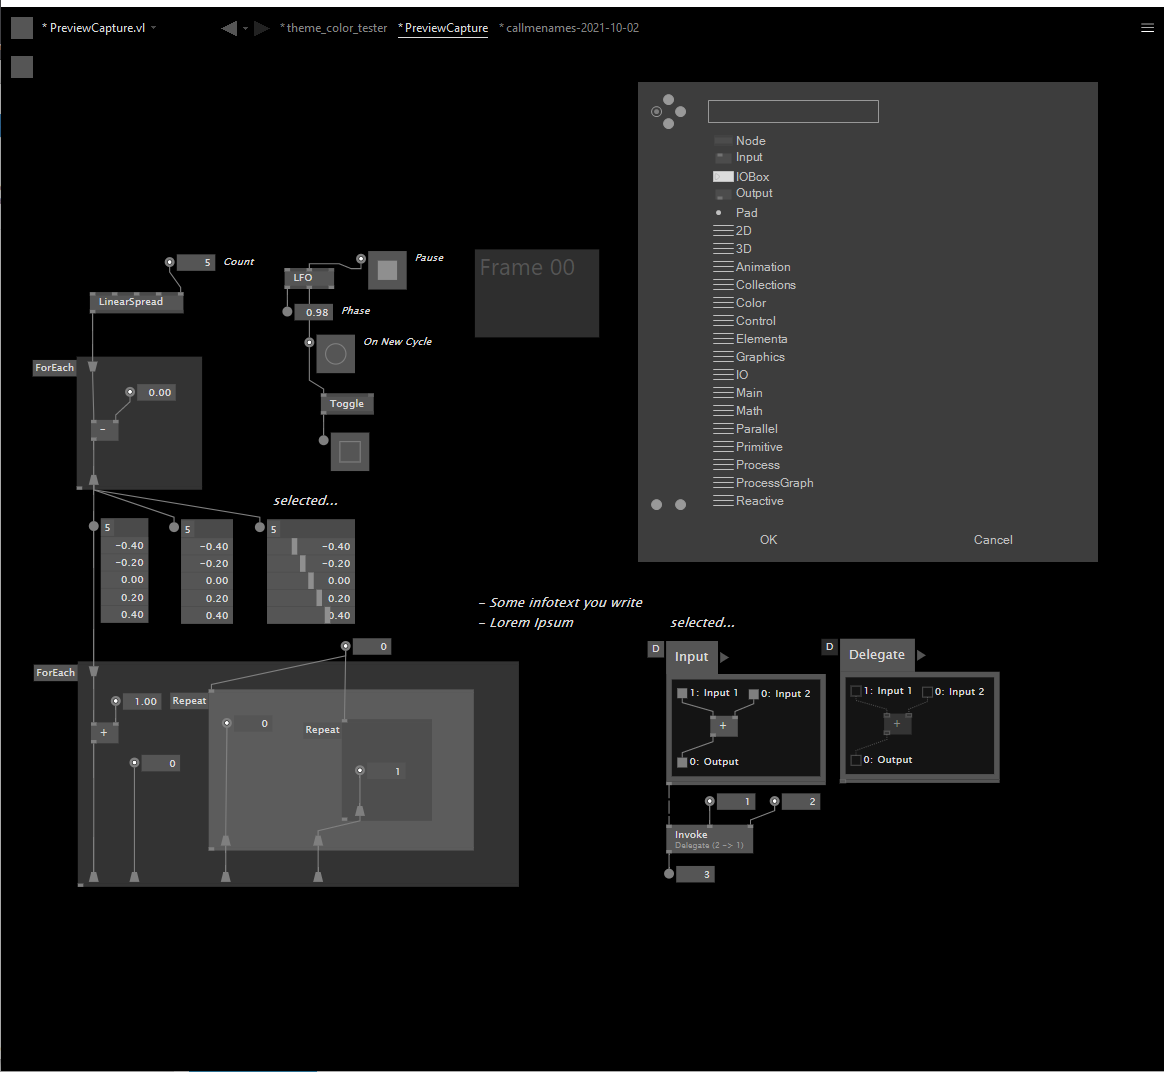Toggle the square IOBox below Toggle node
Screen dimensions: 1164x1072
coord(350,451)
